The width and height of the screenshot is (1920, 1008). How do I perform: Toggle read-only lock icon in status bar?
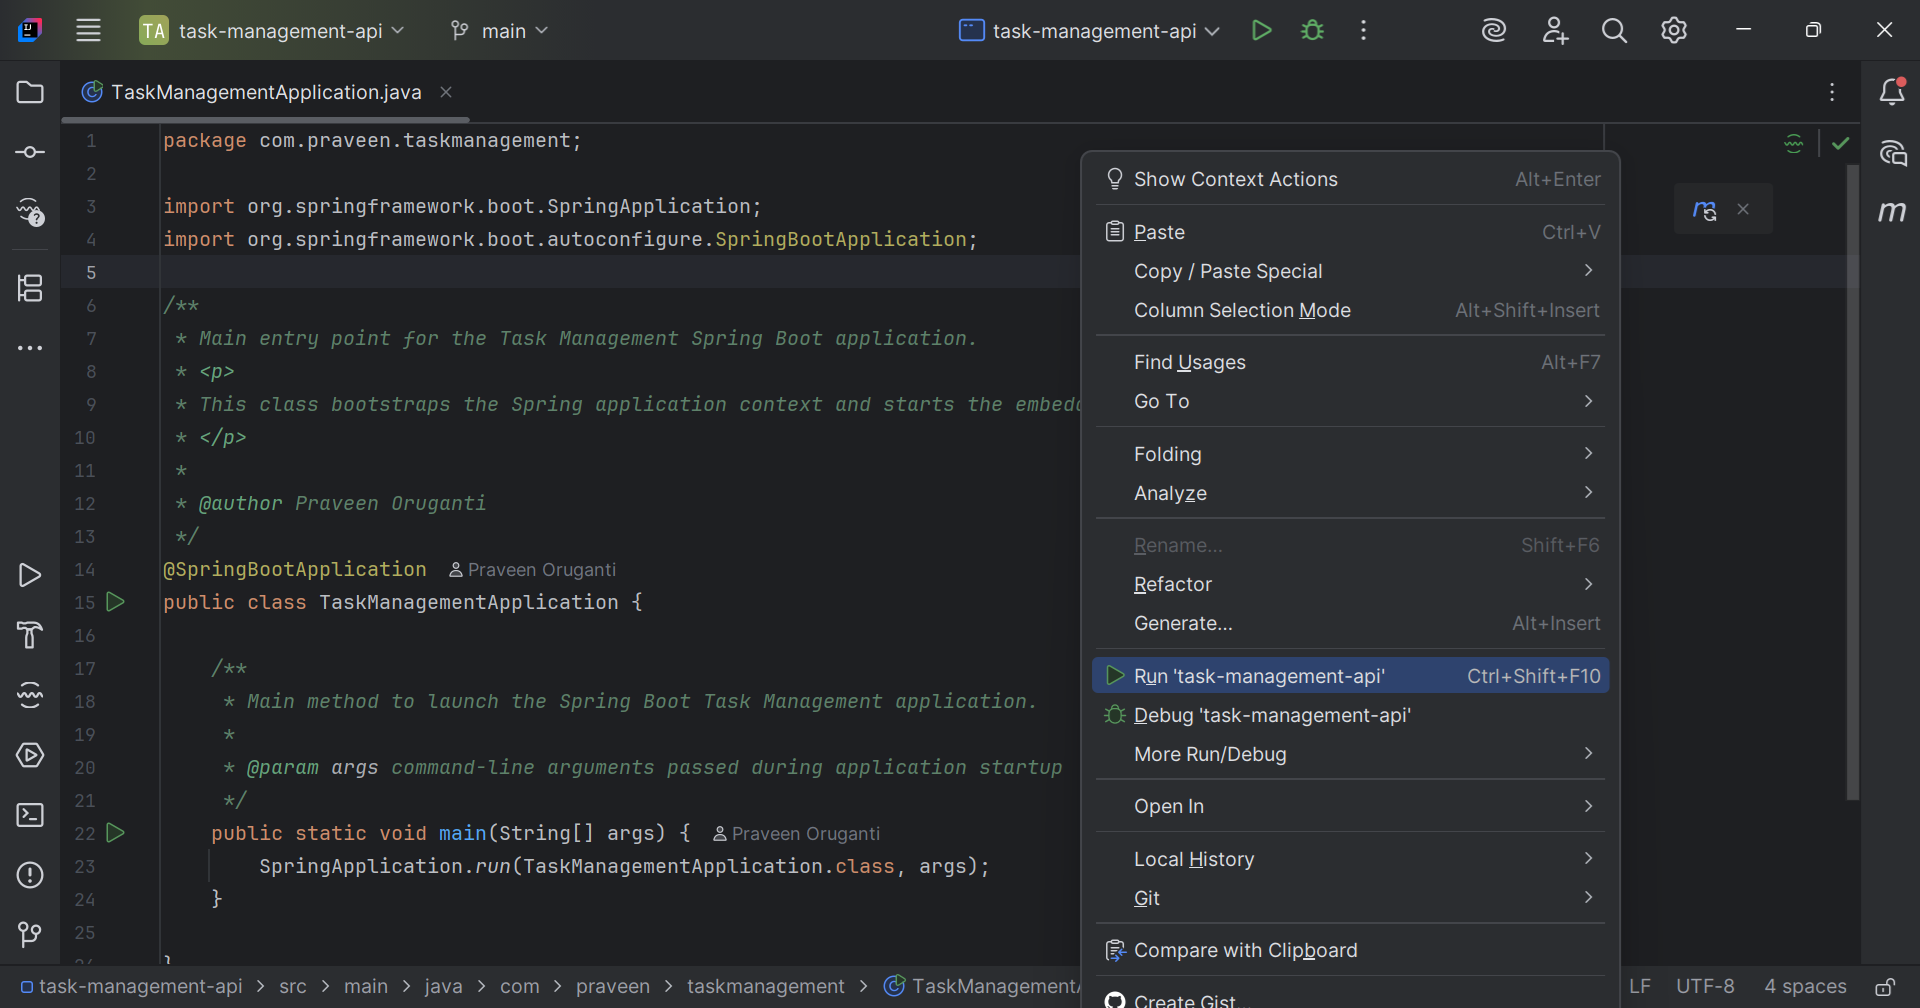click(1884, 987)
